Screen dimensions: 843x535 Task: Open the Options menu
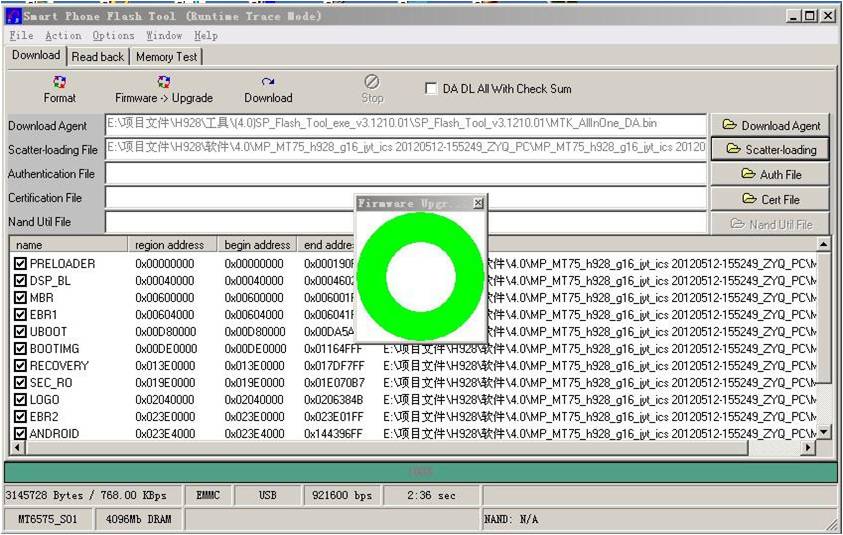click(113, 35)
